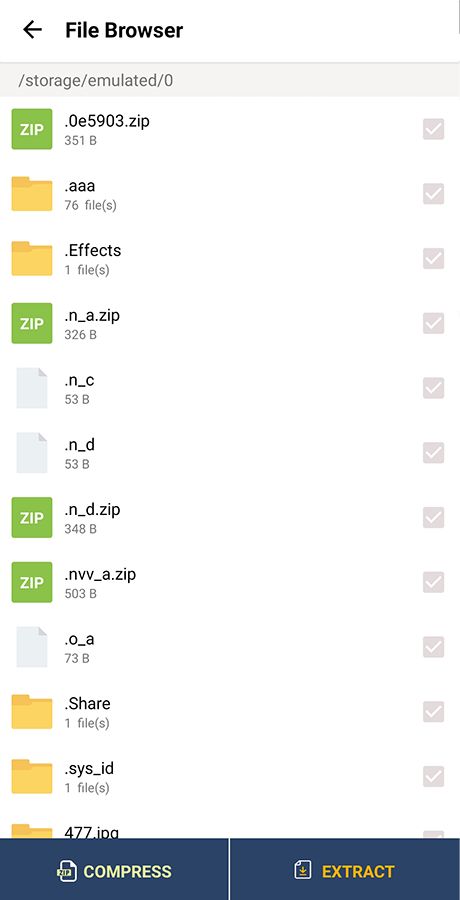The width and height of the screenshot is (460, 900).
Task: Select the .n_d.zip checkbox
Action: click(434, 518)
